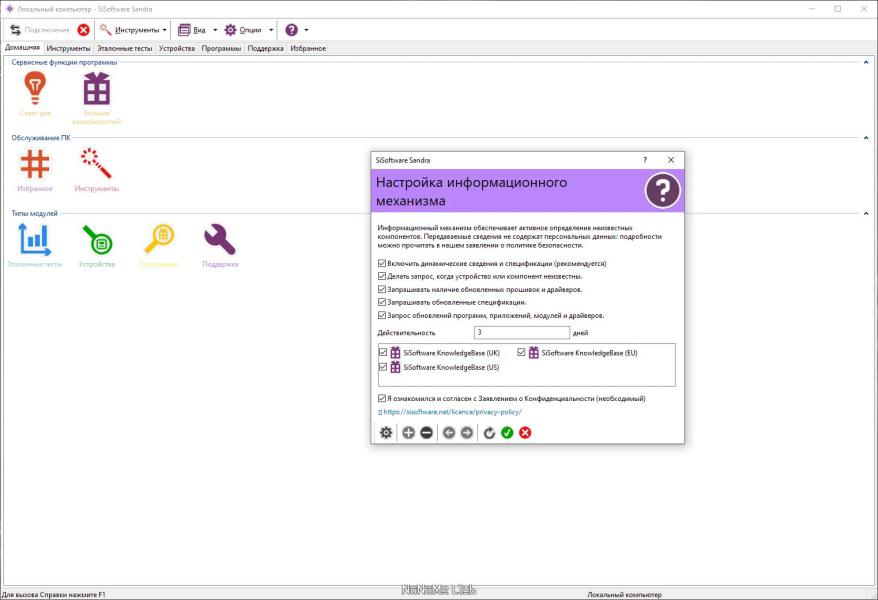
Task: Click the minus remove icon in the dialog
Action: [426, 433]
